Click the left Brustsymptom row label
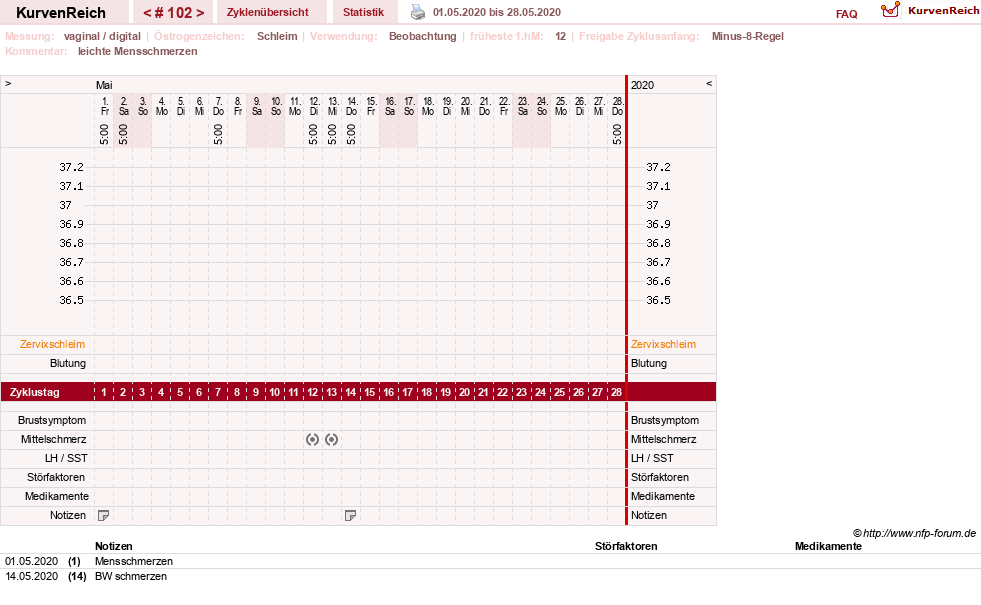 [52, 420]
